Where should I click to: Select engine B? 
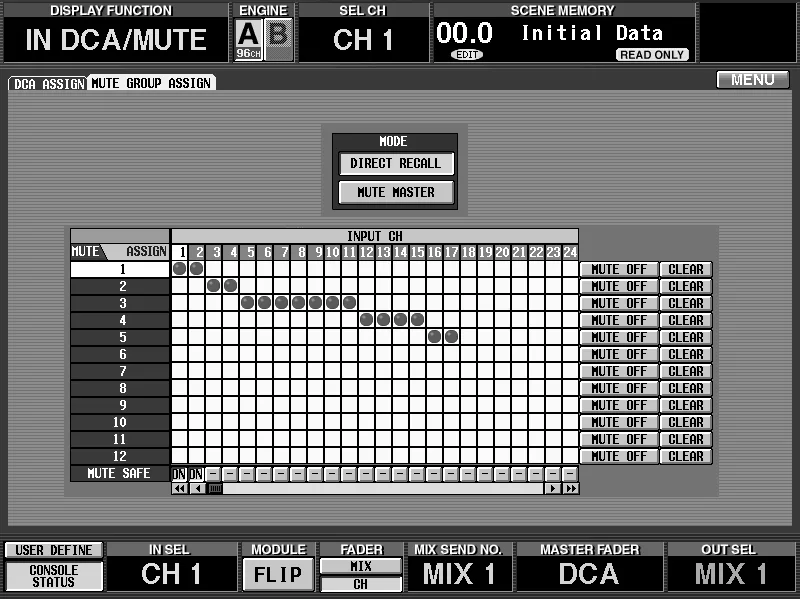pos(279,40)
